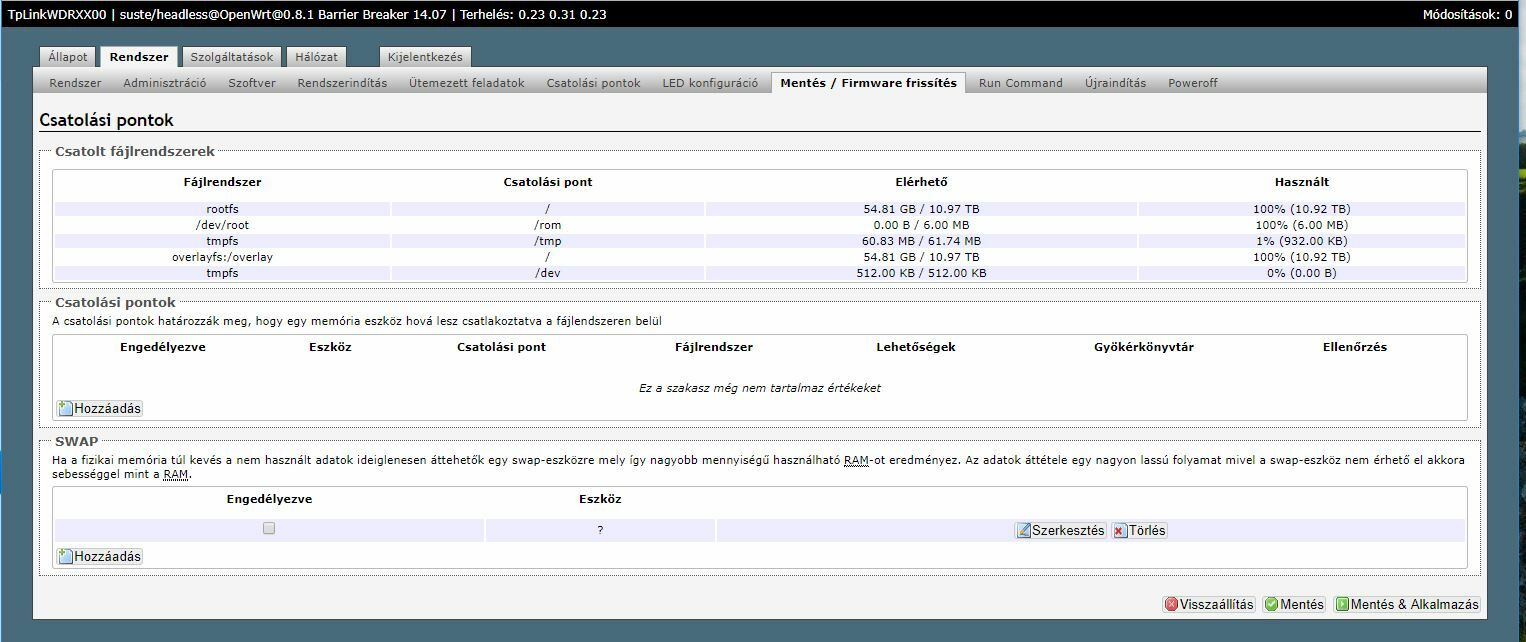Open the Szolgáltatások tab
This screenshot has height=642, width=1526.
point(232,57)
